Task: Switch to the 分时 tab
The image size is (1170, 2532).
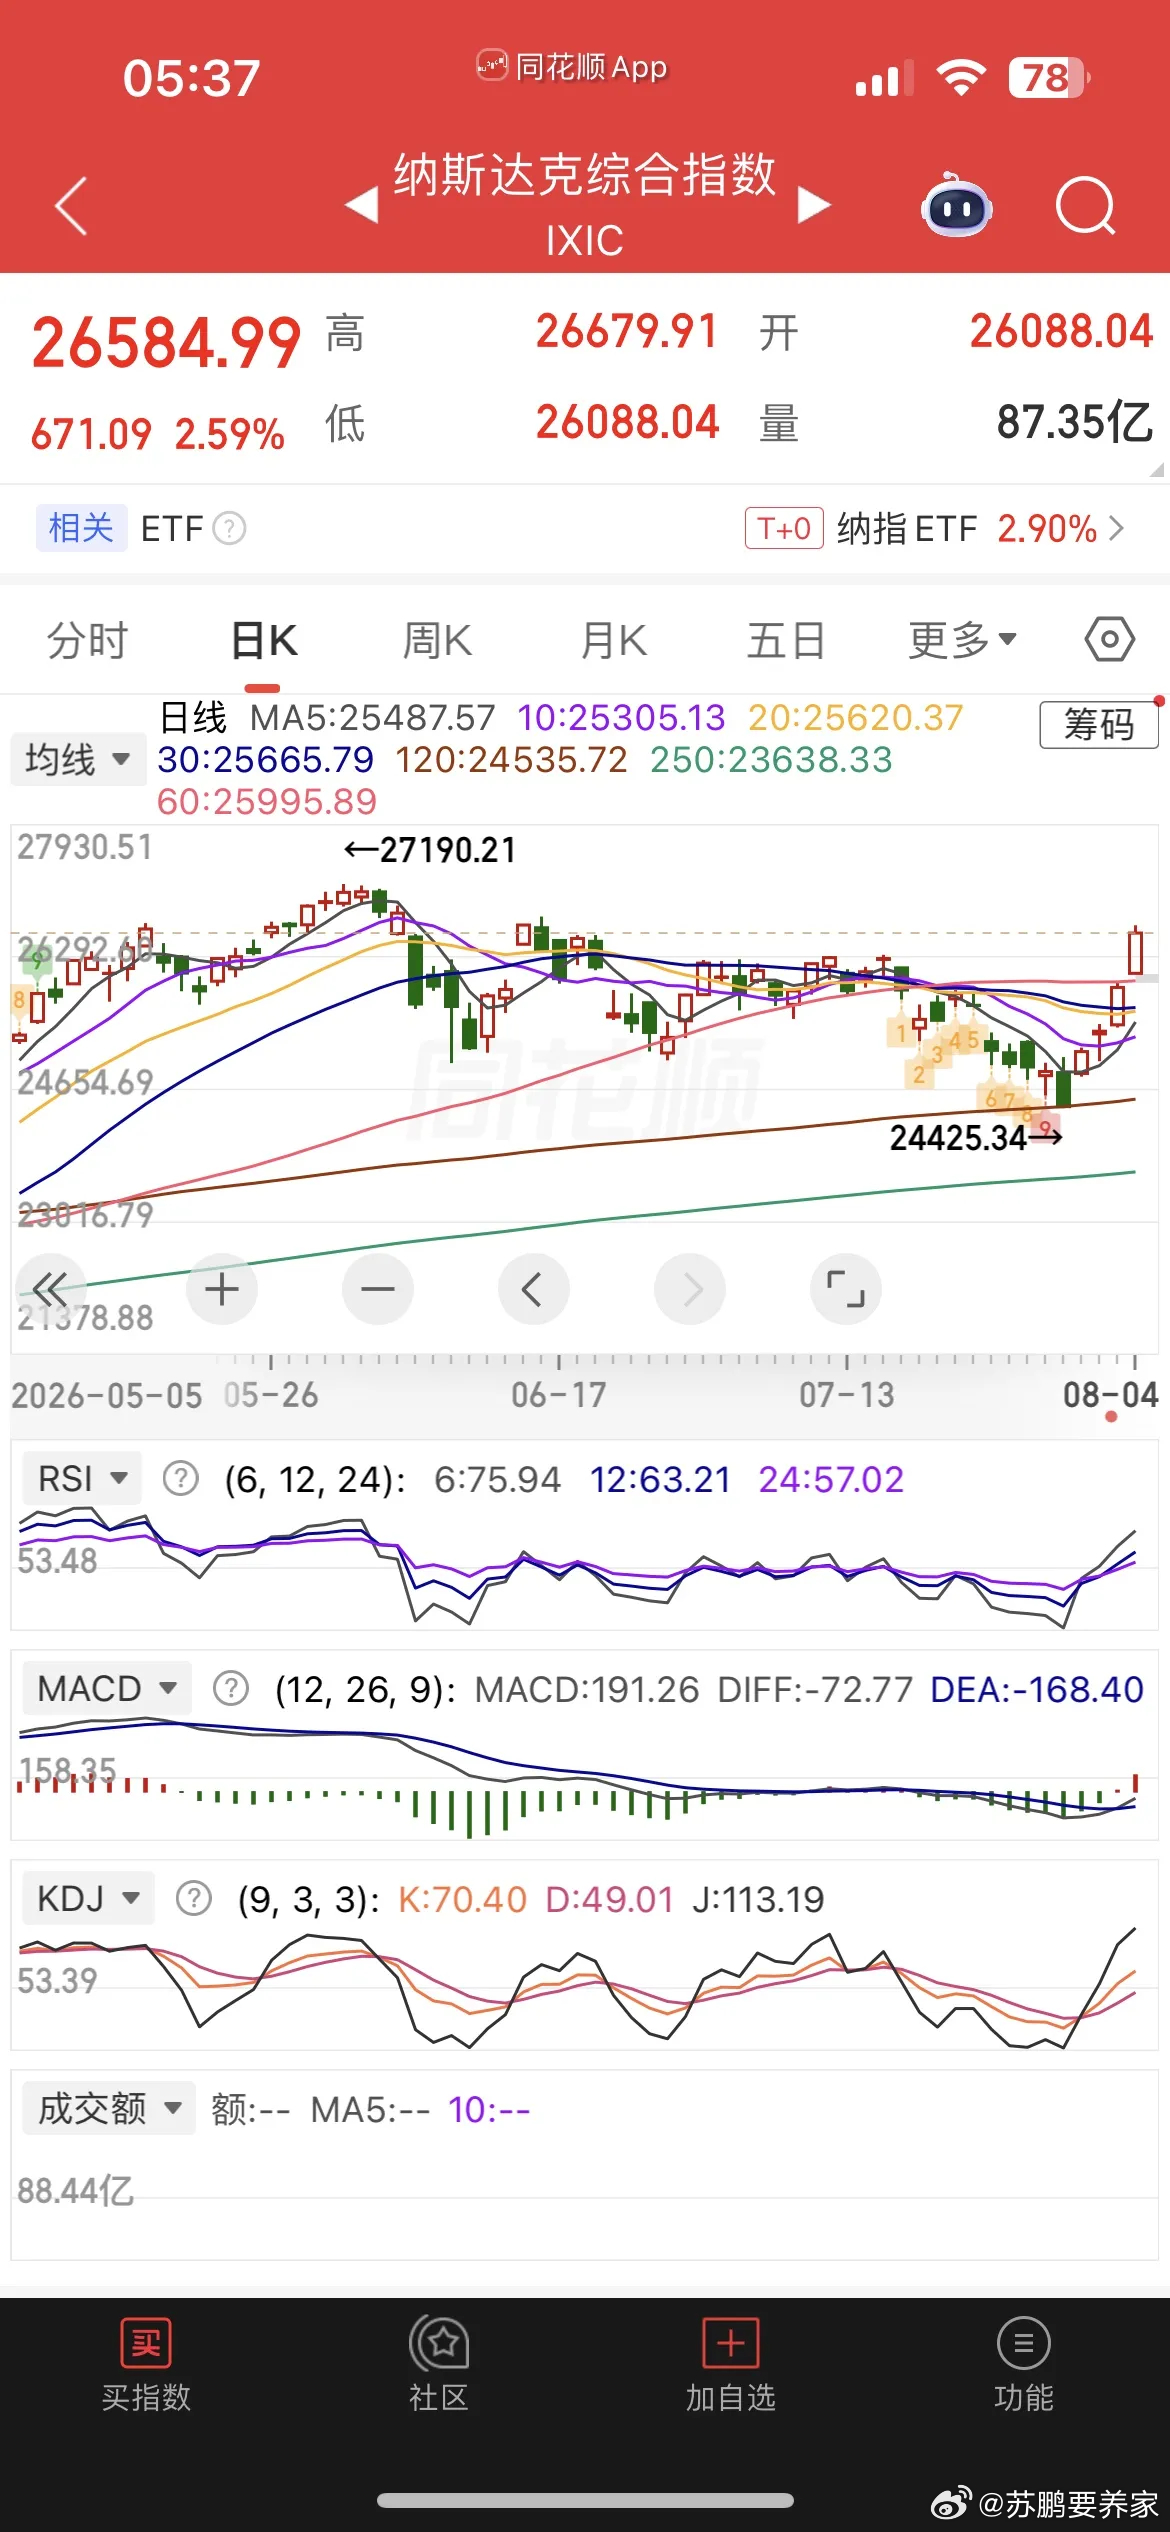Action: tap(88, 640)
